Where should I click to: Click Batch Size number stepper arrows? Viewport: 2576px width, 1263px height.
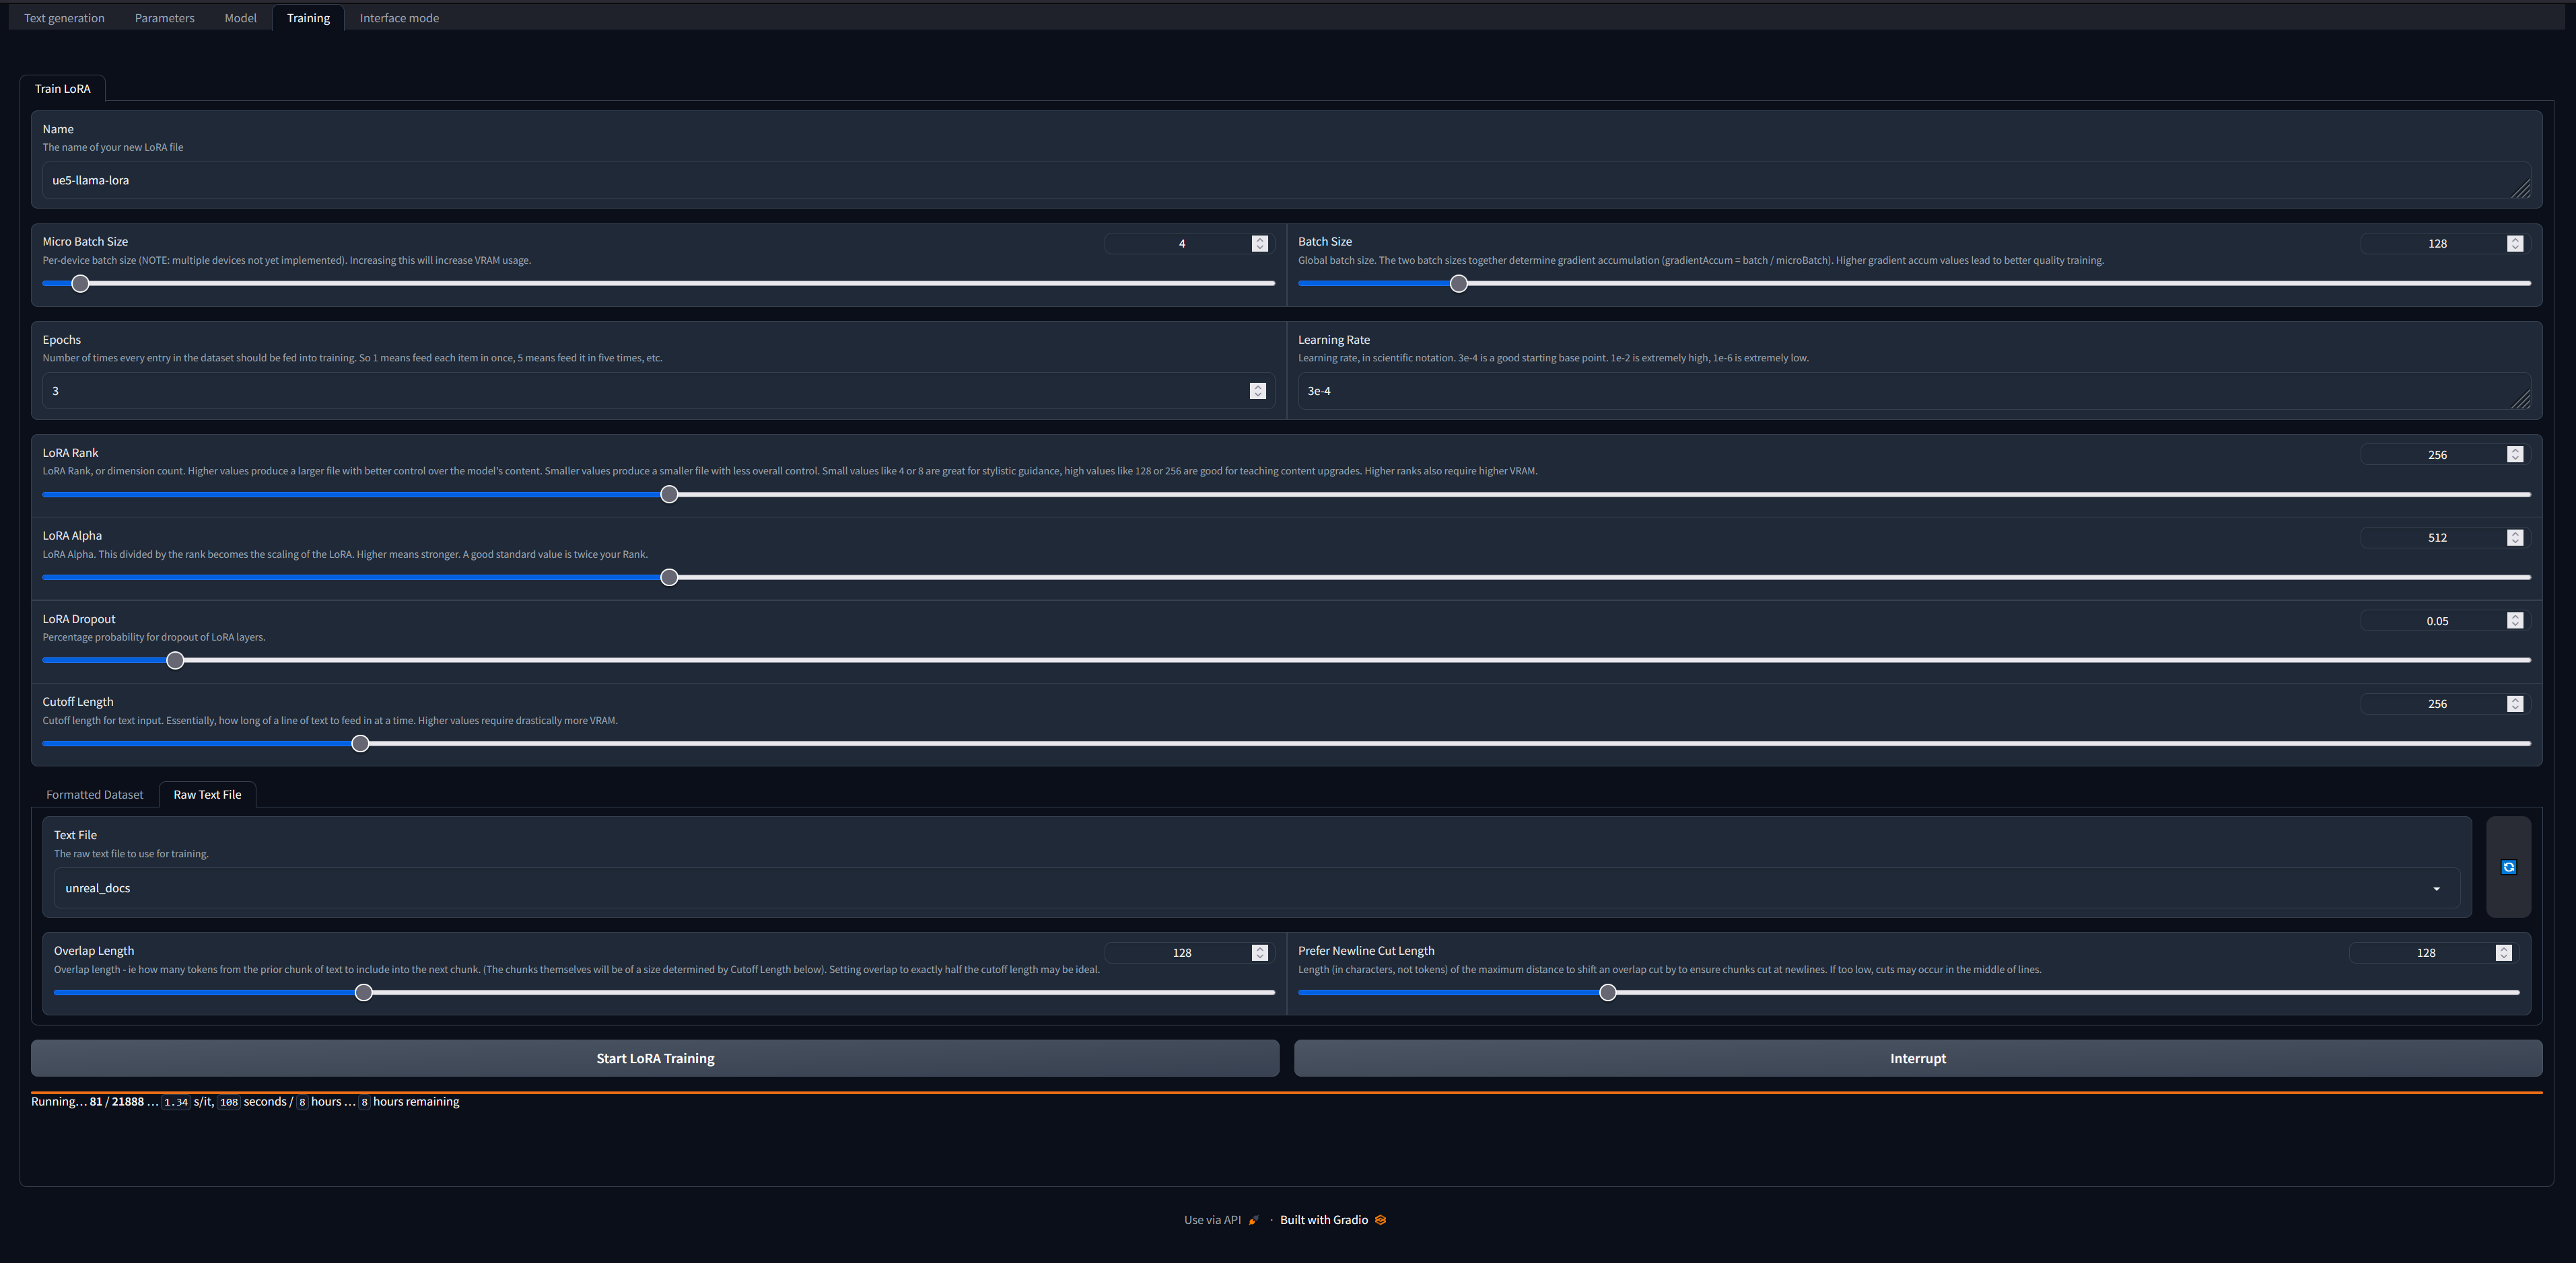2514,244
